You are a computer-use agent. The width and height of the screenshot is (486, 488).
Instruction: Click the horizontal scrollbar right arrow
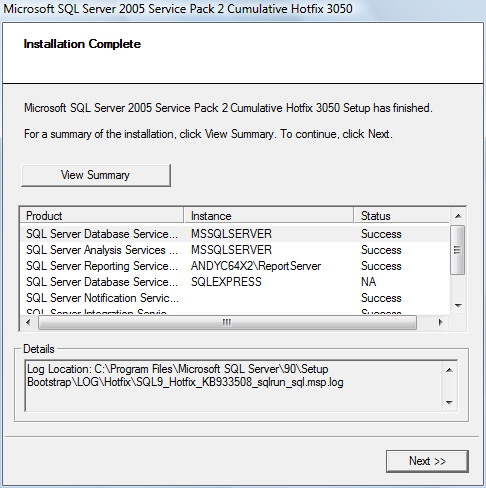tap(441, 322)
